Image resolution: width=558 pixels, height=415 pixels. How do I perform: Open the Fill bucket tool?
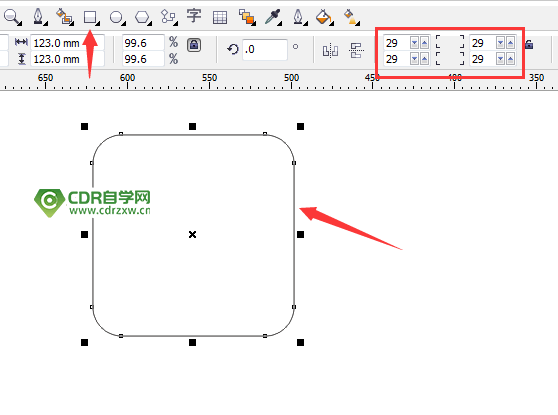click(323, 17)
